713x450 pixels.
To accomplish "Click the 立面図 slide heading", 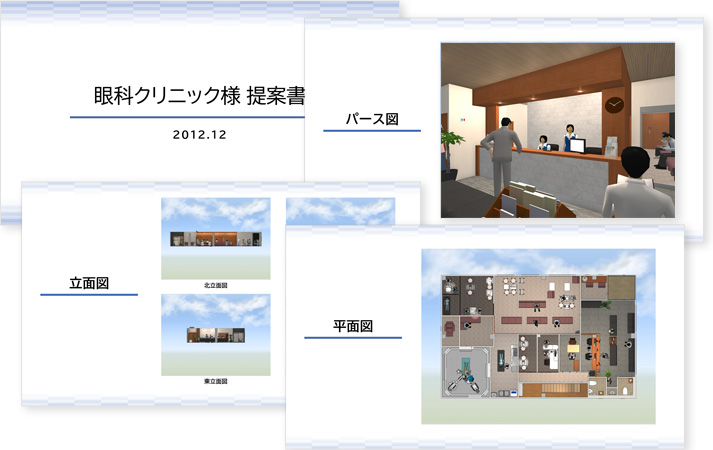I will pyautogui.click(x=88, y=283).
